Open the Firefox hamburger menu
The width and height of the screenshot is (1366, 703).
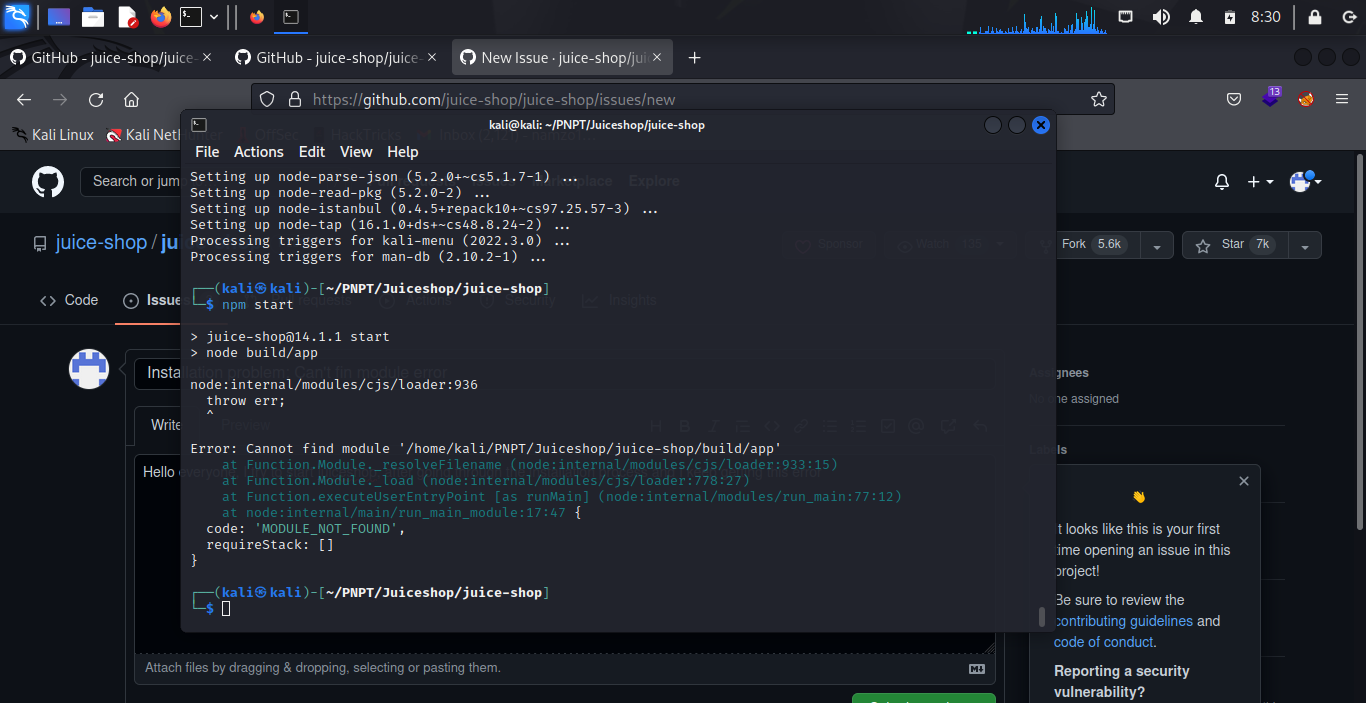tap(1342, 99)
